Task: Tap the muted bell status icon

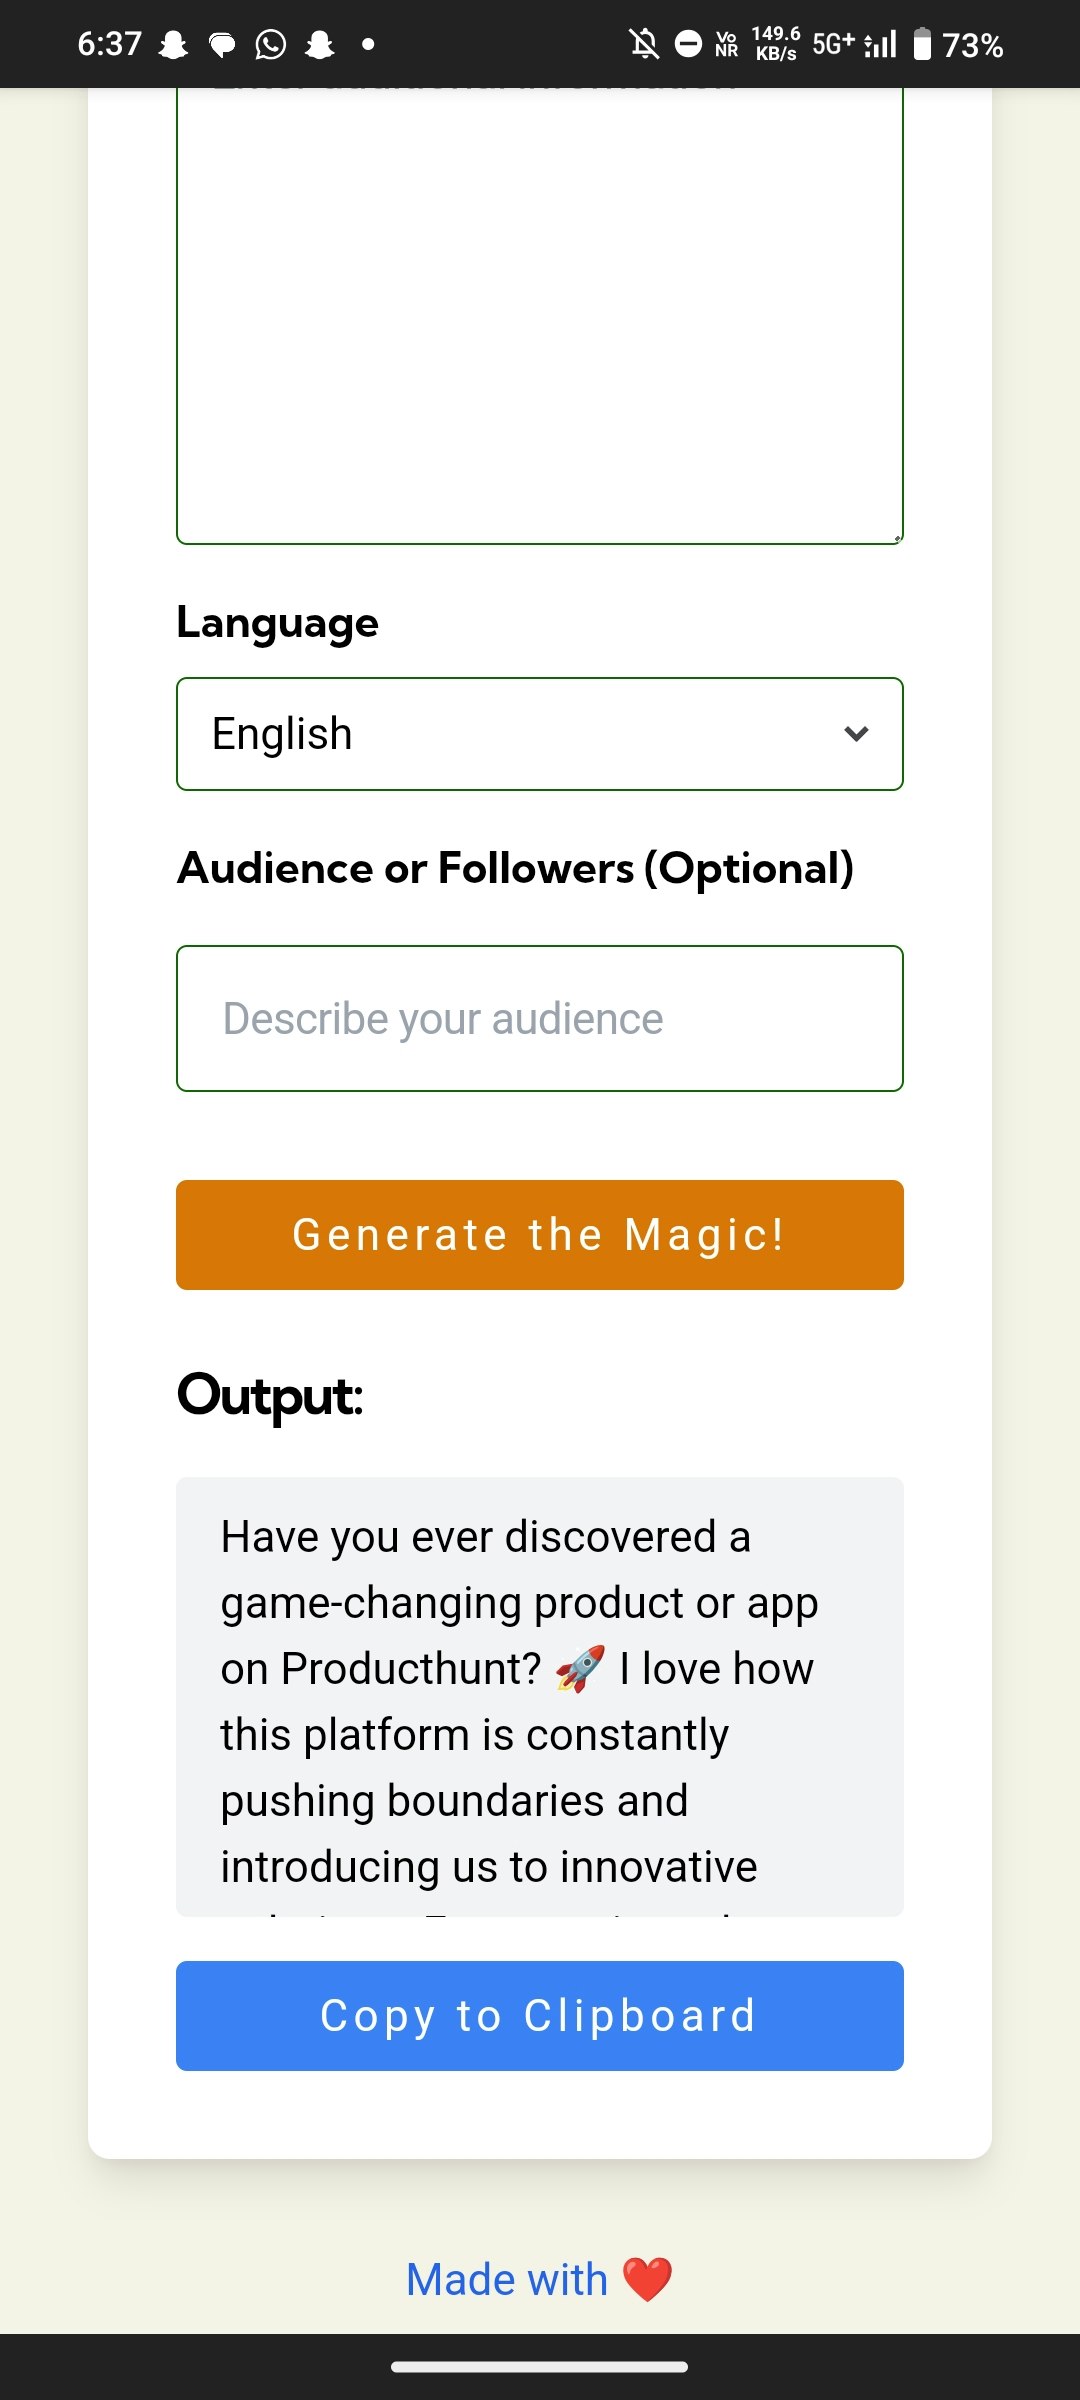Action: [644, 44]
